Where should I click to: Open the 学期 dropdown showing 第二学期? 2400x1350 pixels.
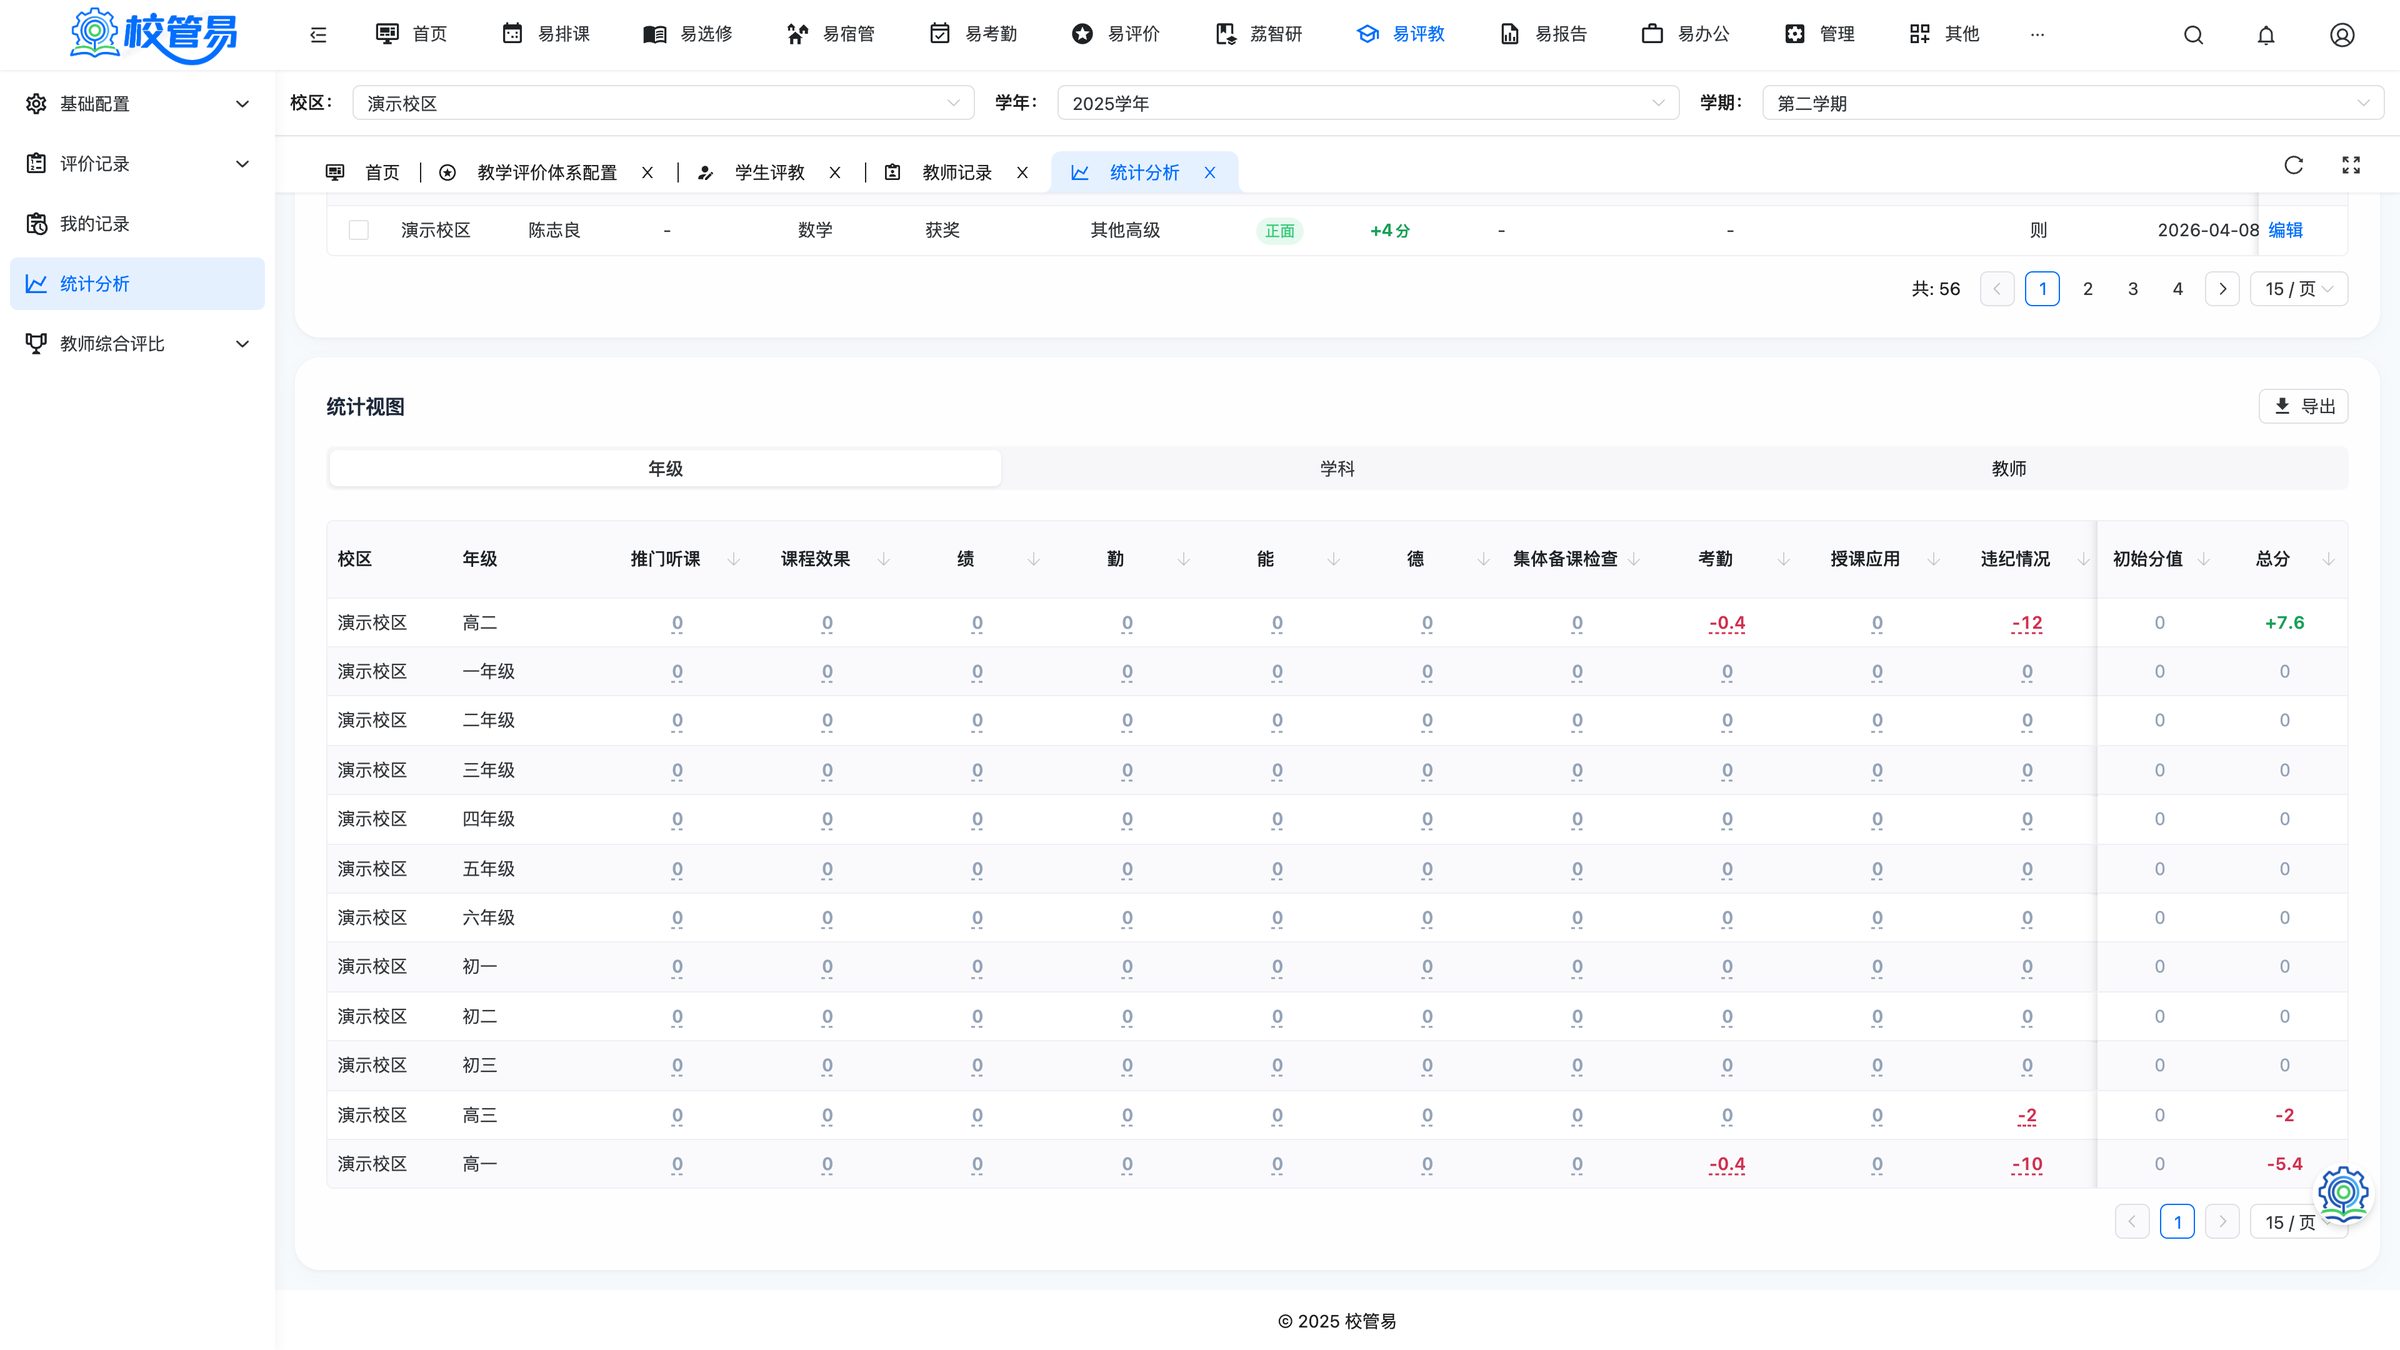[x=2073, y=103]
